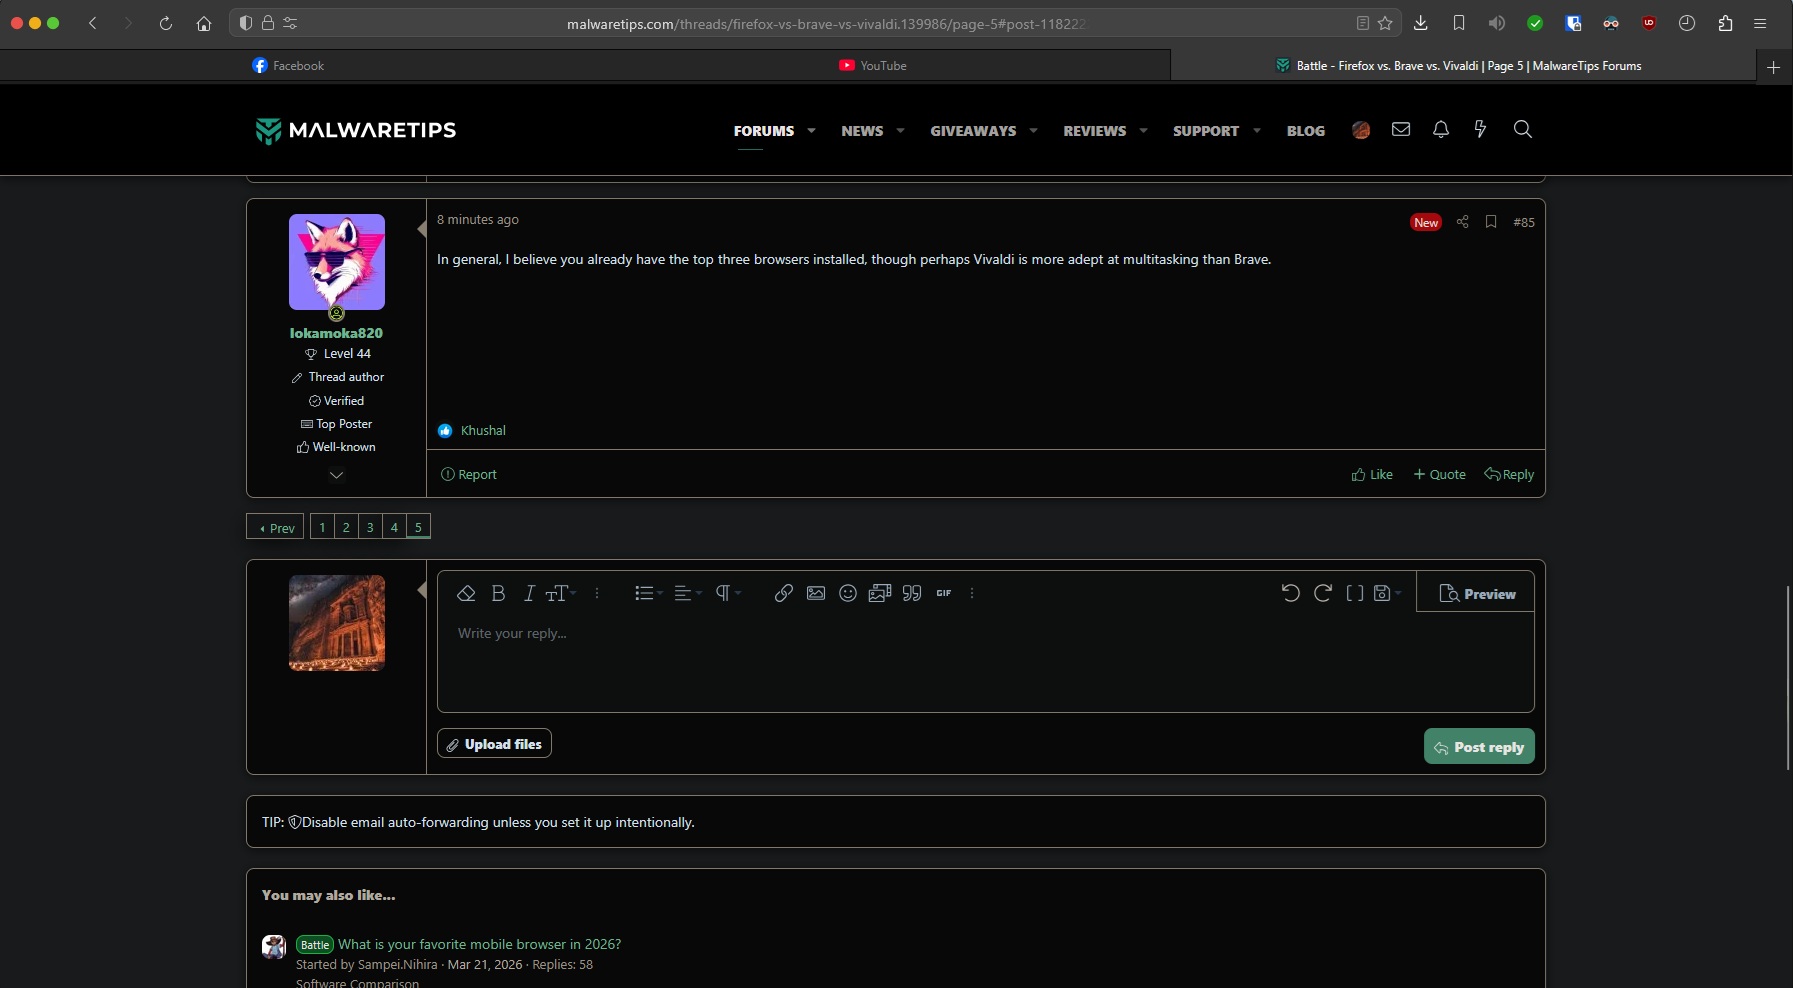This screenshot has height=988, width=1793.
Task: Open the Blog navigation link
Action: (x=1306, y=131)
